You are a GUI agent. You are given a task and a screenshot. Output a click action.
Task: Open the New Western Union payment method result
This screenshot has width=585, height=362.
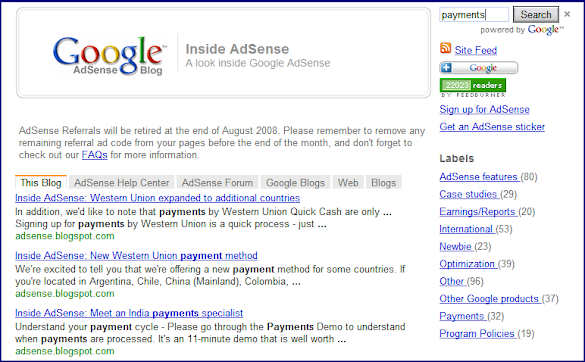136,256
